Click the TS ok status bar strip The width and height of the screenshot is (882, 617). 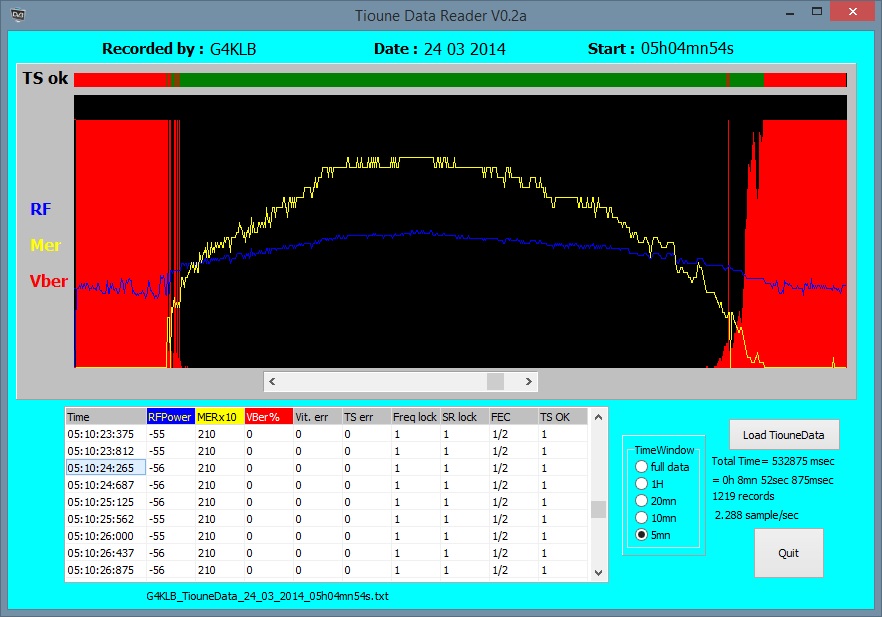point(460,80)
